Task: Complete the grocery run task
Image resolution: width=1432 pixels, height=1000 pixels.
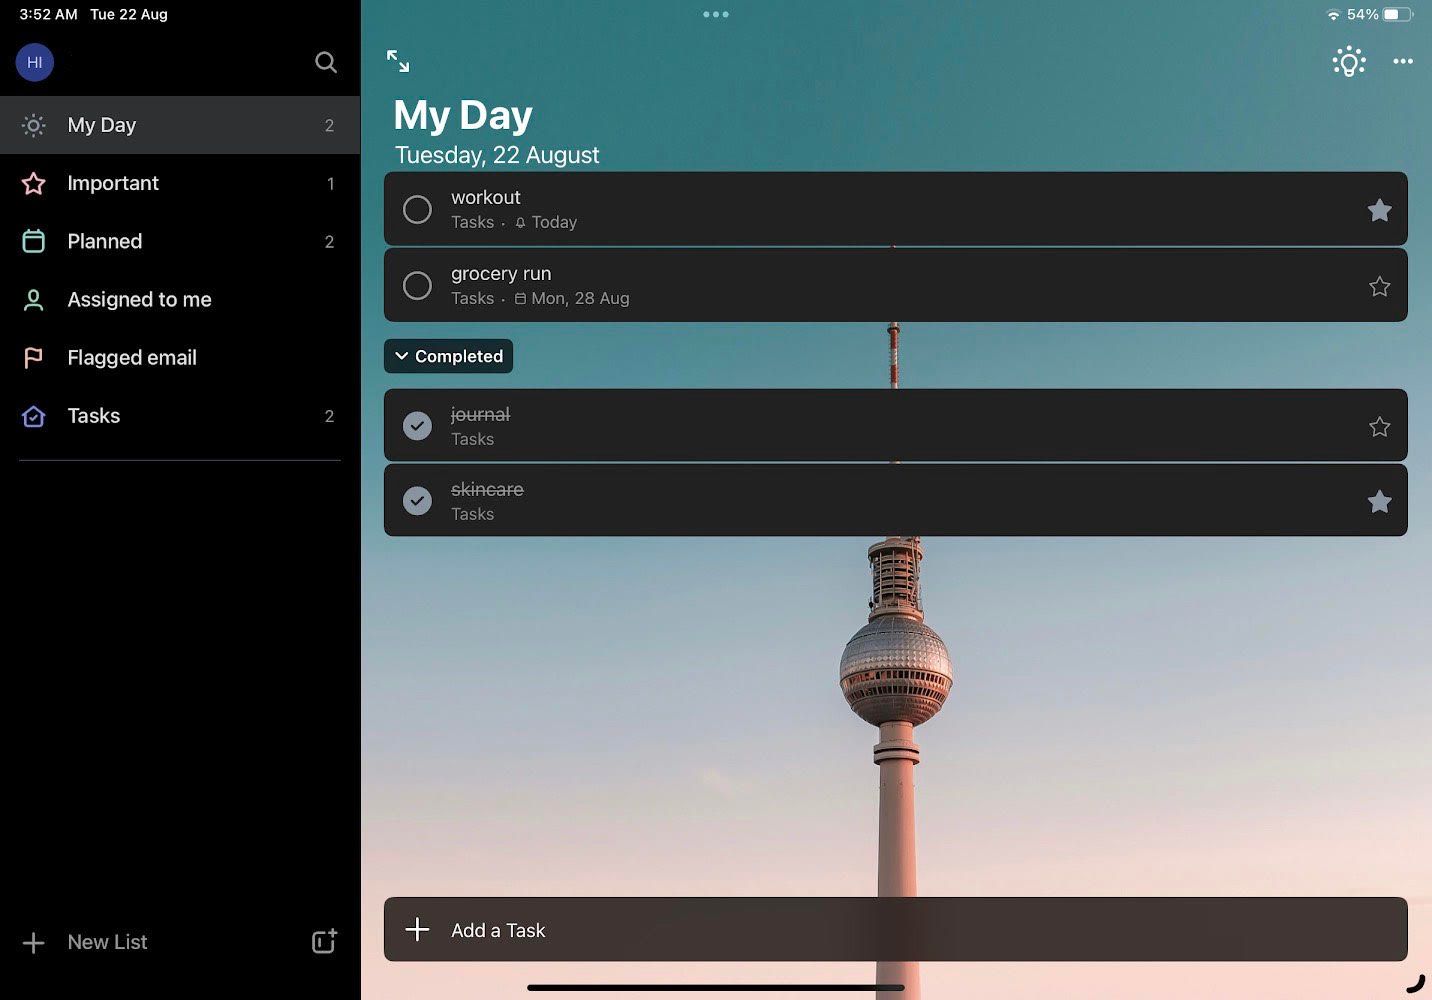Action: point(417,285)
